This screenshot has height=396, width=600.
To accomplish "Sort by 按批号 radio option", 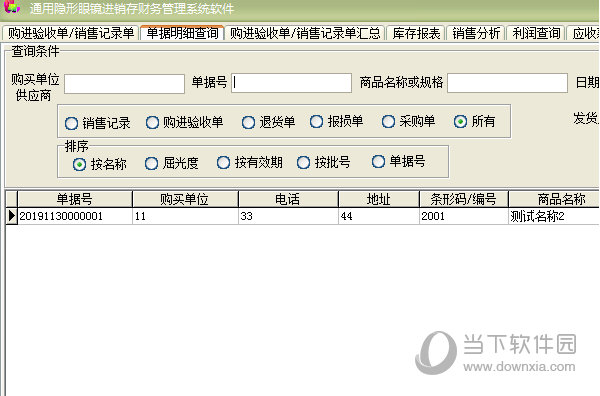I will coord(323,163).
